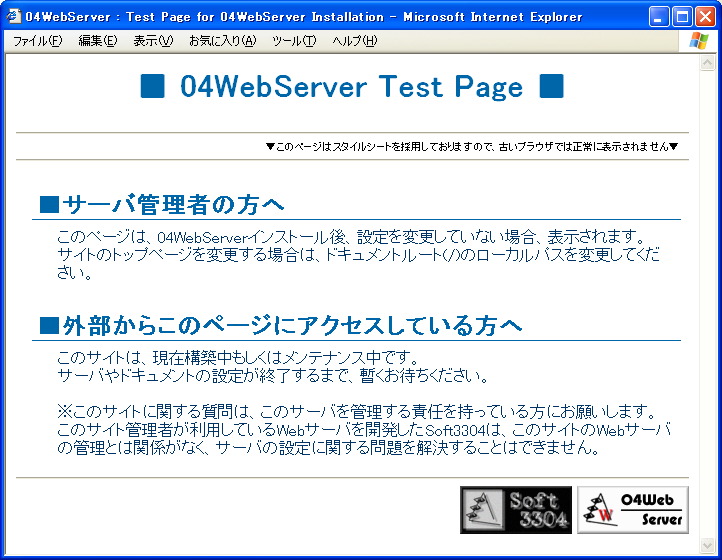Click the scrollbar down arrow
This screenshot has width=722, height=560.
click(x=707, y=545)
